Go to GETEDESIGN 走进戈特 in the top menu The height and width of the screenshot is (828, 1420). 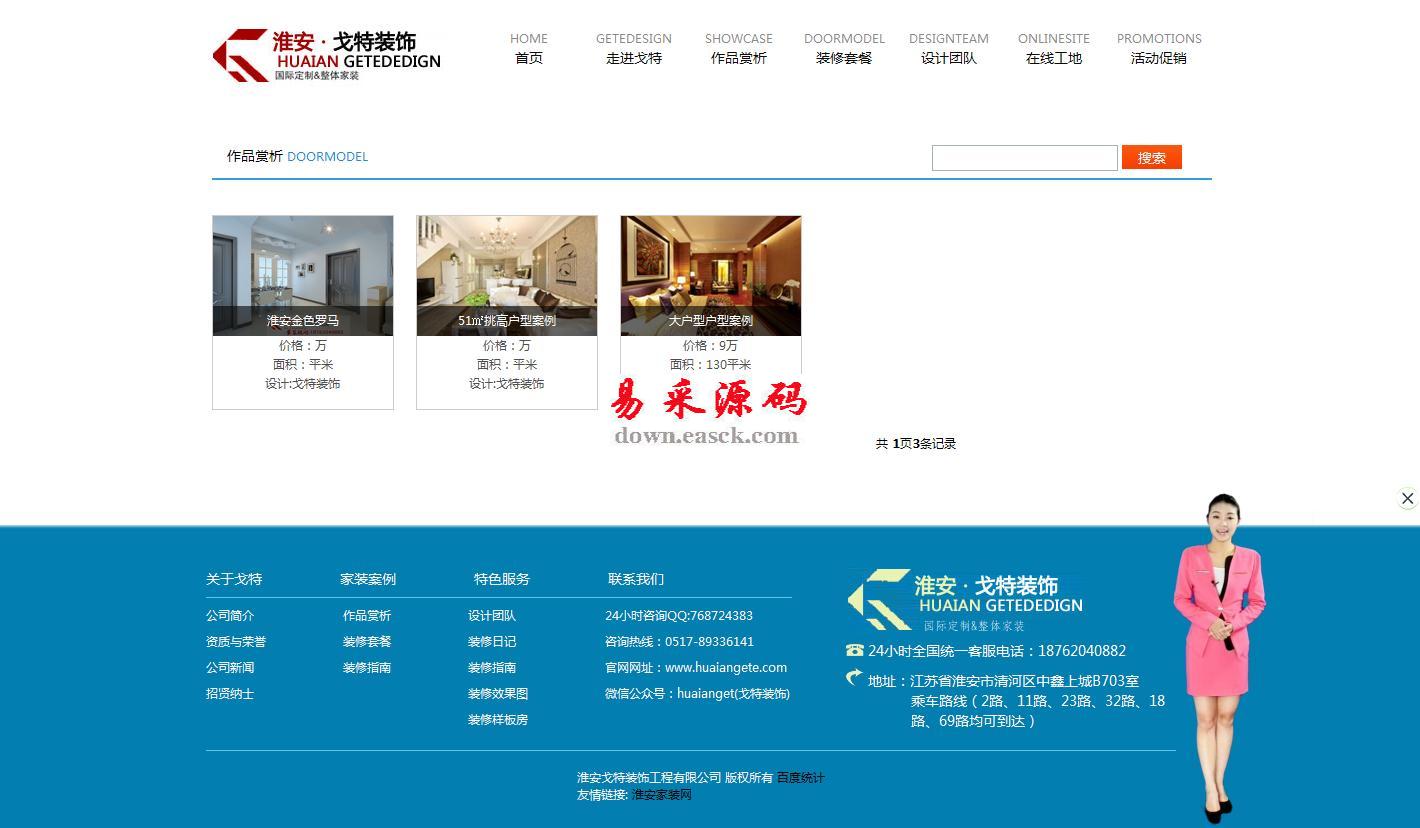[x=634, y=48]
